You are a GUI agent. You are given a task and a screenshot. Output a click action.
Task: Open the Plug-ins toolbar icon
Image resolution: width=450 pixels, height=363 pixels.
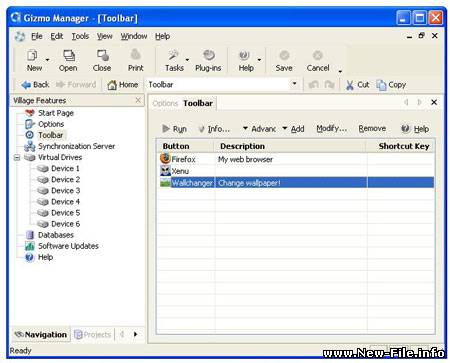pyautogui.click(x=209, y=55)
